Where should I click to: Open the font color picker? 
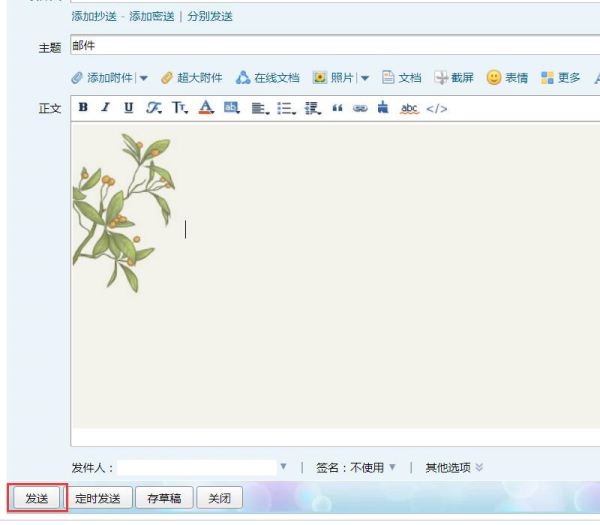pyautogui.click(x=206, y=108)
